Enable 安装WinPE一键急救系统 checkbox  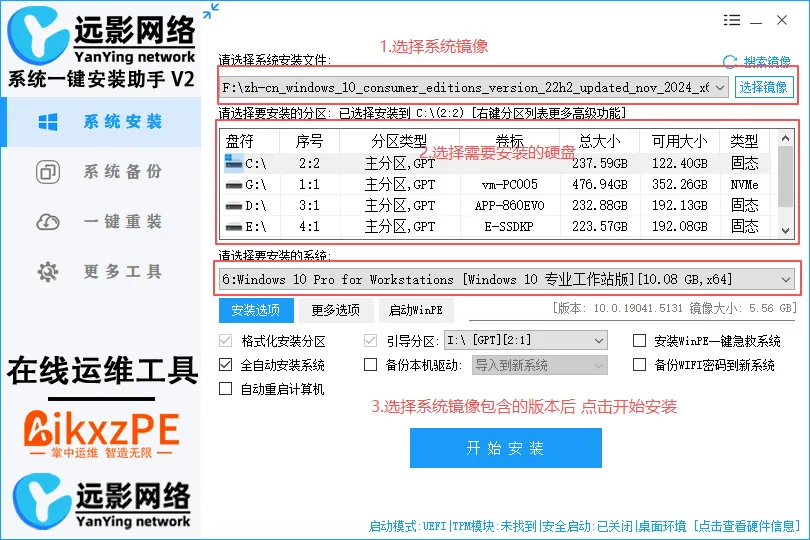pyautogui.click(x=640, y=341)
